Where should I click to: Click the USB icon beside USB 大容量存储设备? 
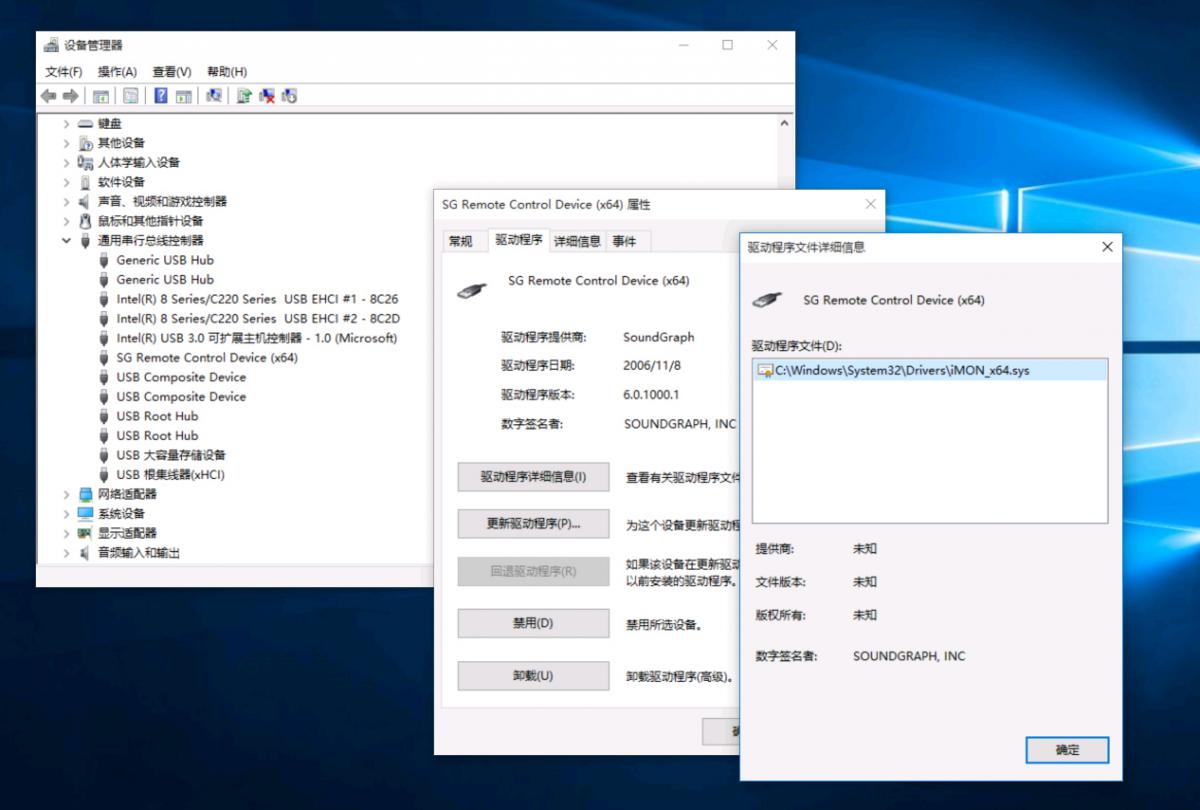104,455
